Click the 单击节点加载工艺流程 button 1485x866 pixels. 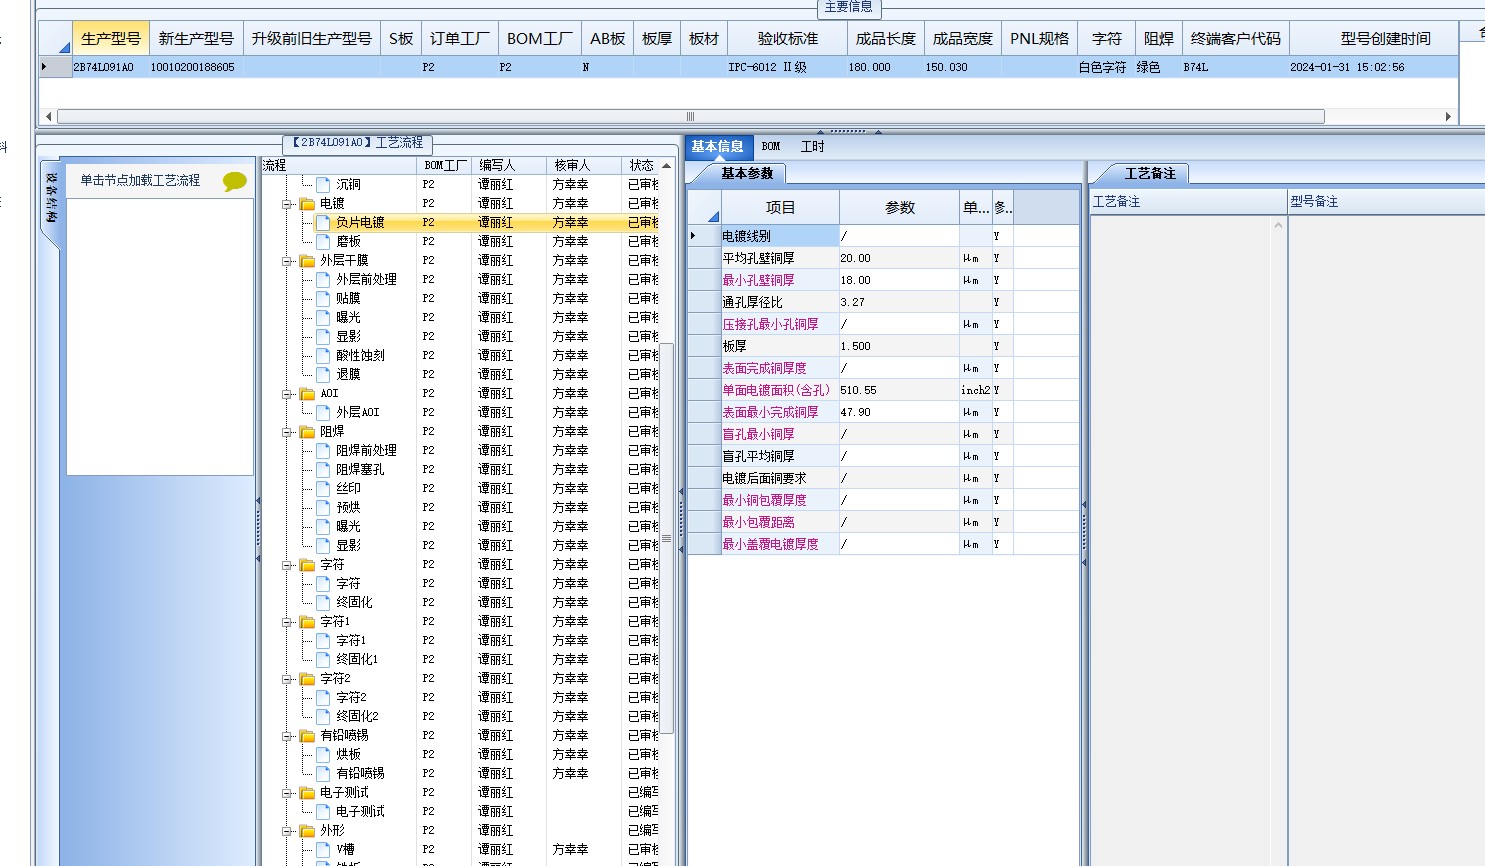[x=140, y=181]
